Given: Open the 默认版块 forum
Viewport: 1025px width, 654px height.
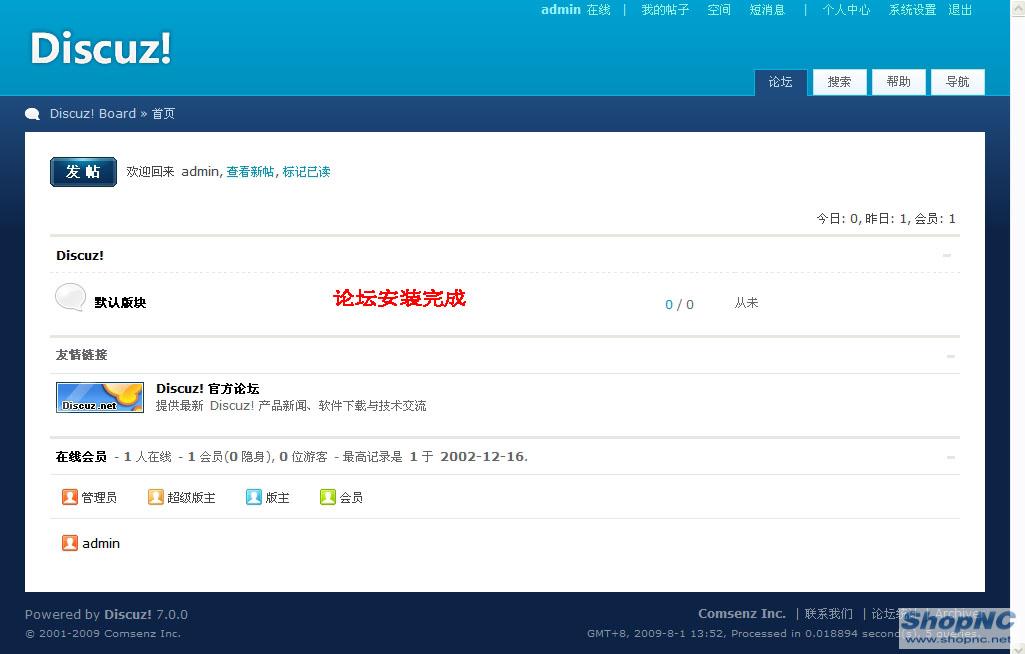Looking at the screenshot, I should click(x=120, y=302).
